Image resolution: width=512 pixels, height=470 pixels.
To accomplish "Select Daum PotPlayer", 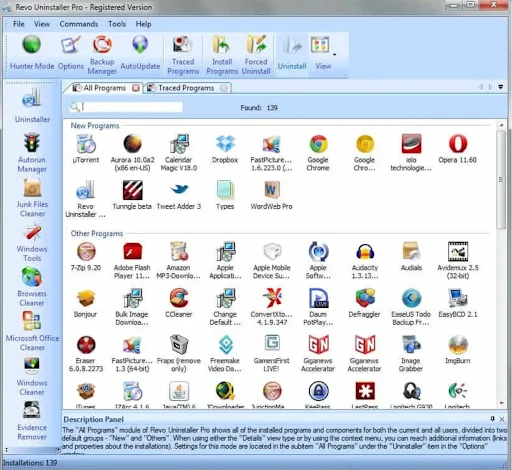I will (318, 307).
